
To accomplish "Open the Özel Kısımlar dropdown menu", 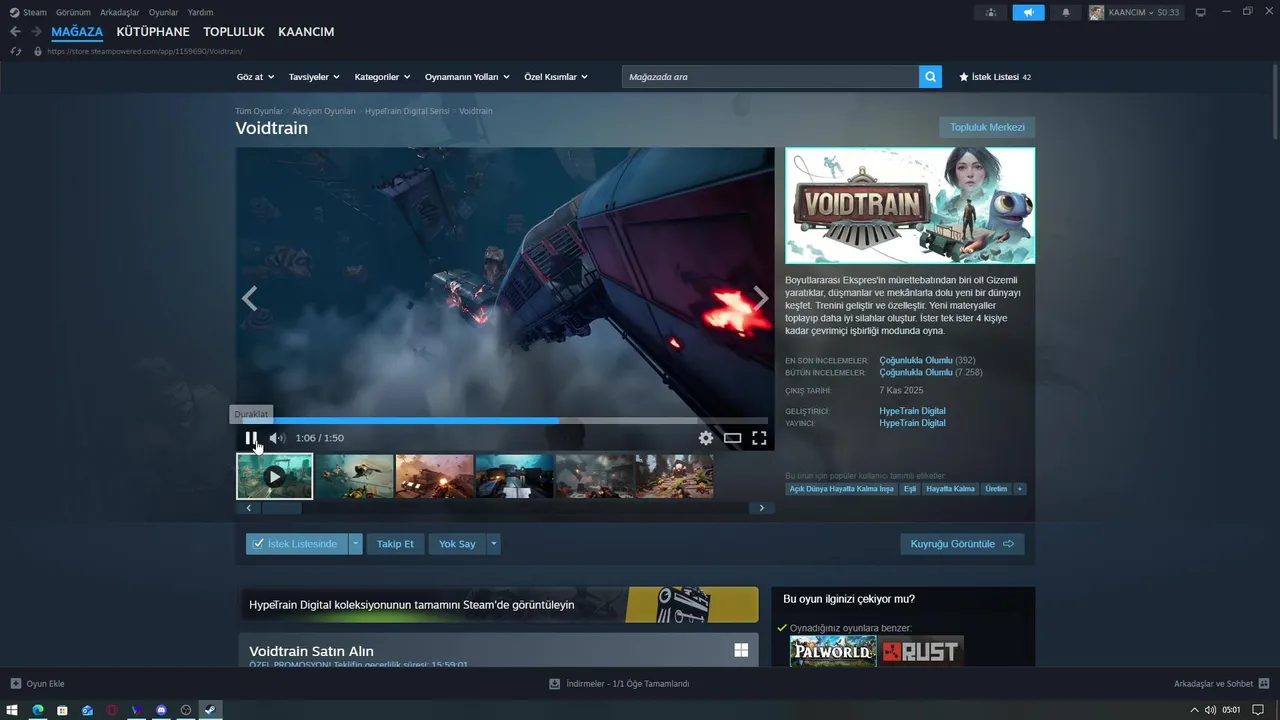I will coord(556,77).
